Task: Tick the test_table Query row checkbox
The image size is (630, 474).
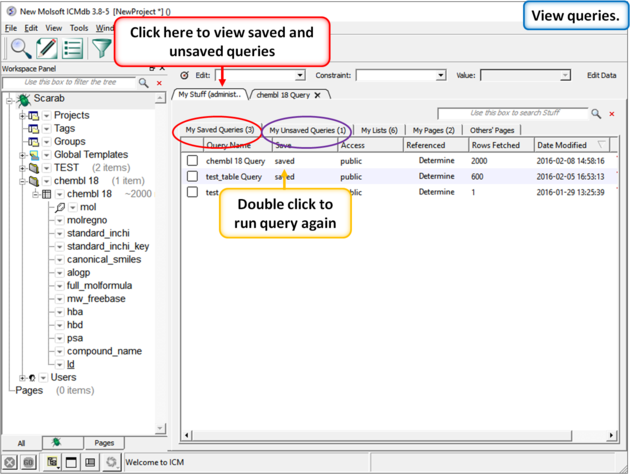Action: tap(192, 177)
